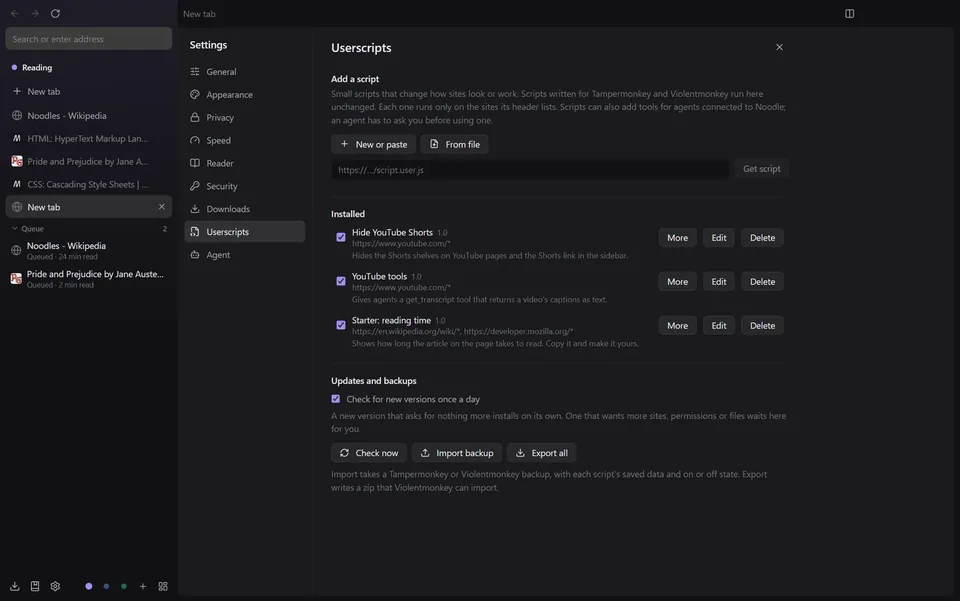The image size is (960, 601).
Task: Click the Hide YouTube Shorts script name
Action: [392, 233]
